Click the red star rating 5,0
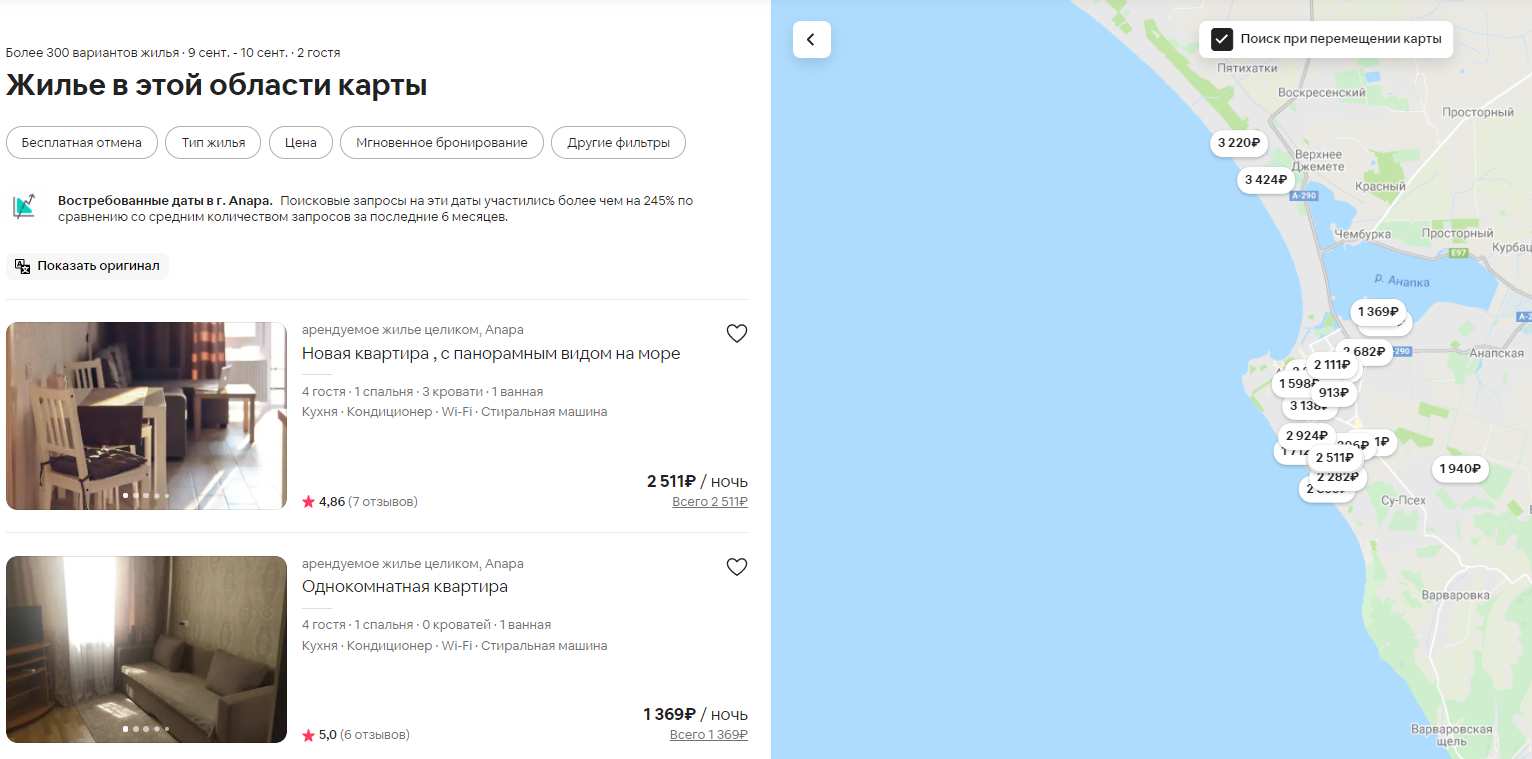The height and width of the screenshot is (759, 1532). 308,735
